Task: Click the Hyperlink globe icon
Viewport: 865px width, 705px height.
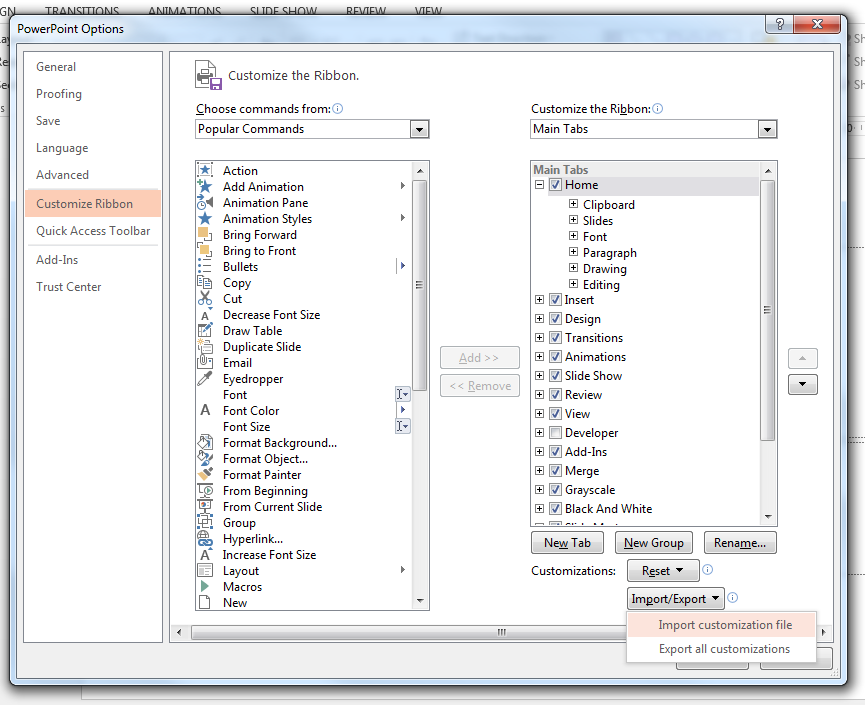Action: 205,538
